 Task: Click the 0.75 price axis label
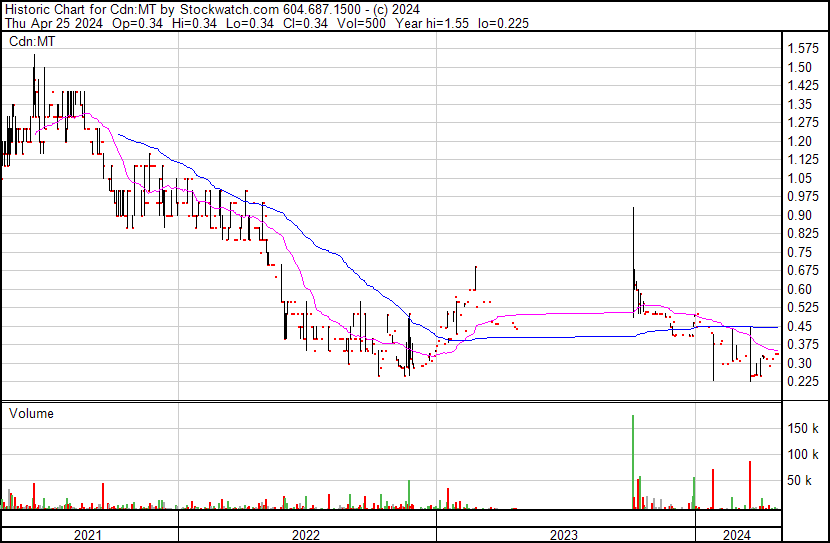[799, 252]
